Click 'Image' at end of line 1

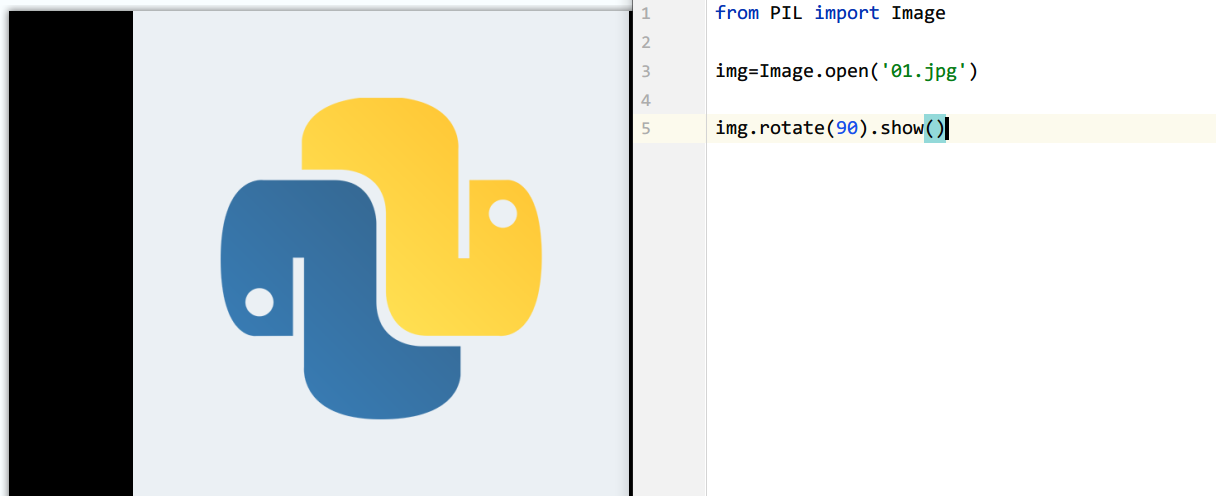(918, 13)
